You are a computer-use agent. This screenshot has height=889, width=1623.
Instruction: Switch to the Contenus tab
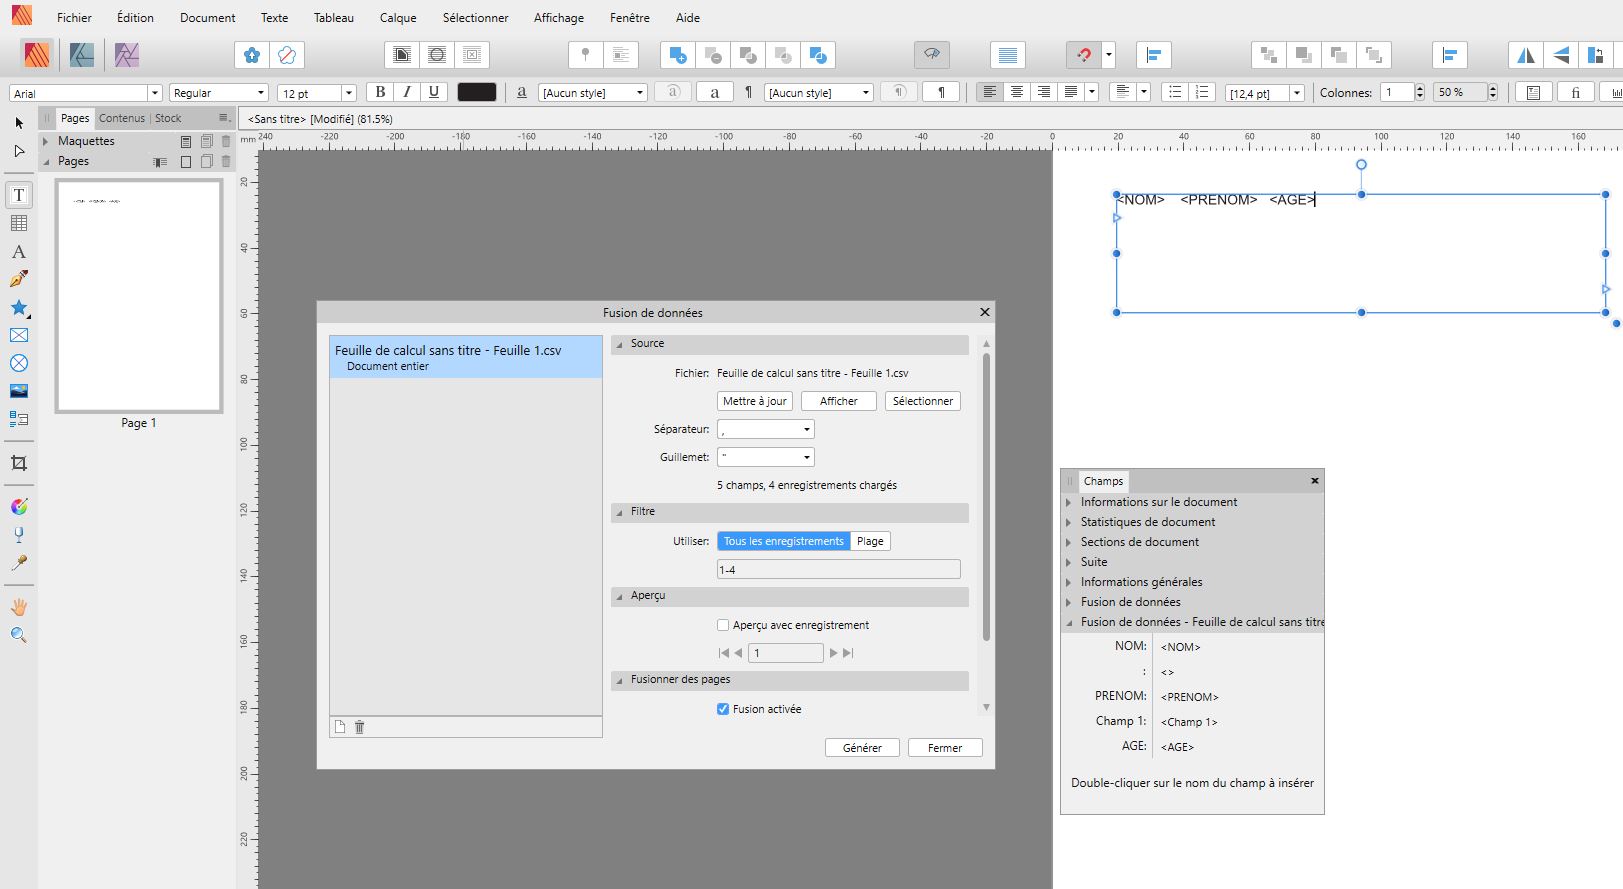(x=122, y=118)
